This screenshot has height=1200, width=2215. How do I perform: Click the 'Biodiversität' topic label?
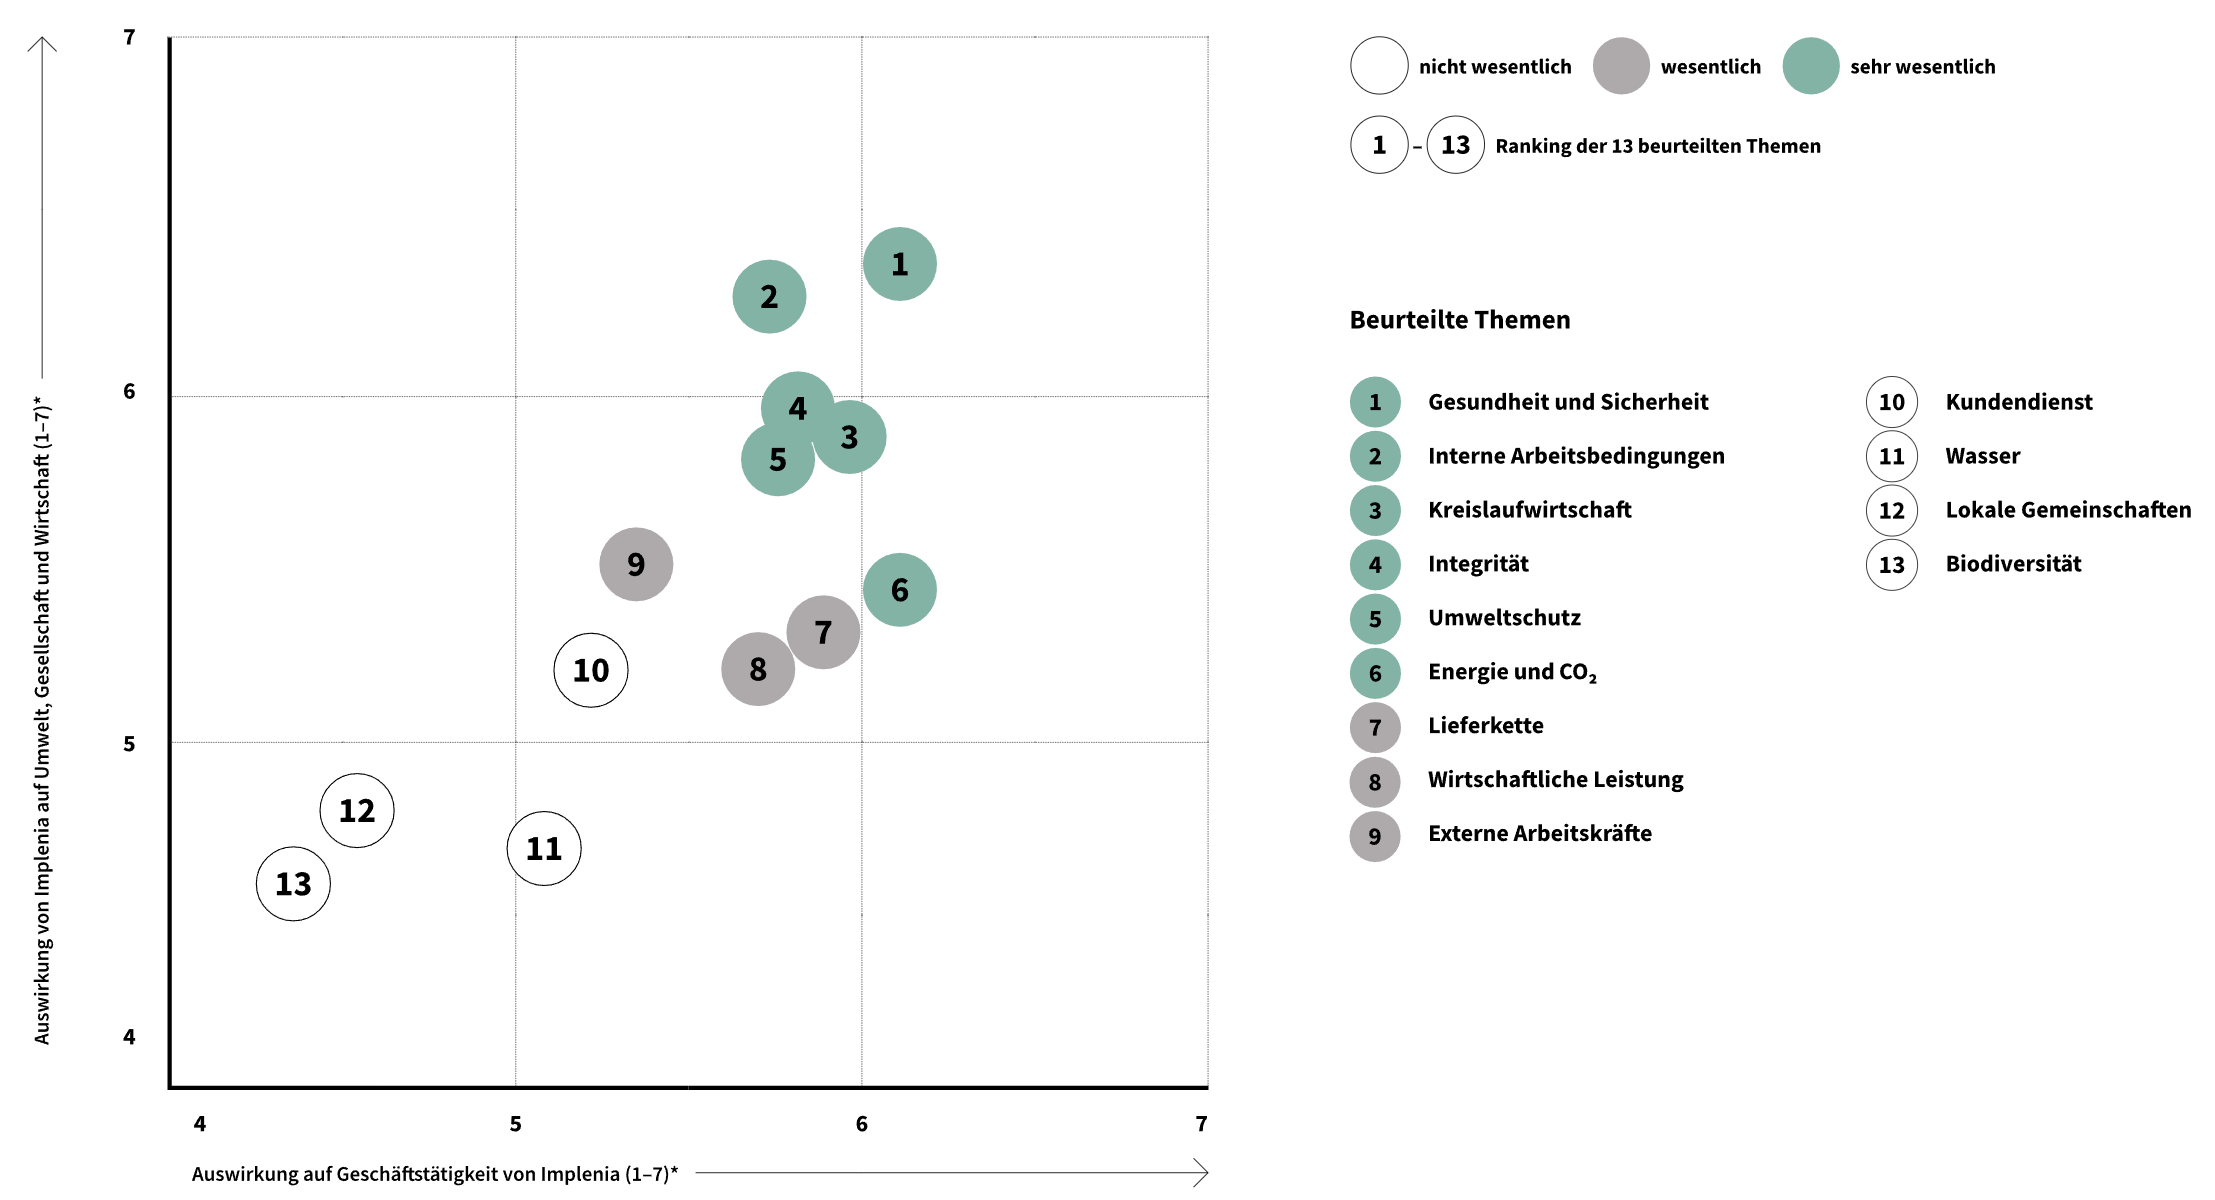tap(2012, 564)
